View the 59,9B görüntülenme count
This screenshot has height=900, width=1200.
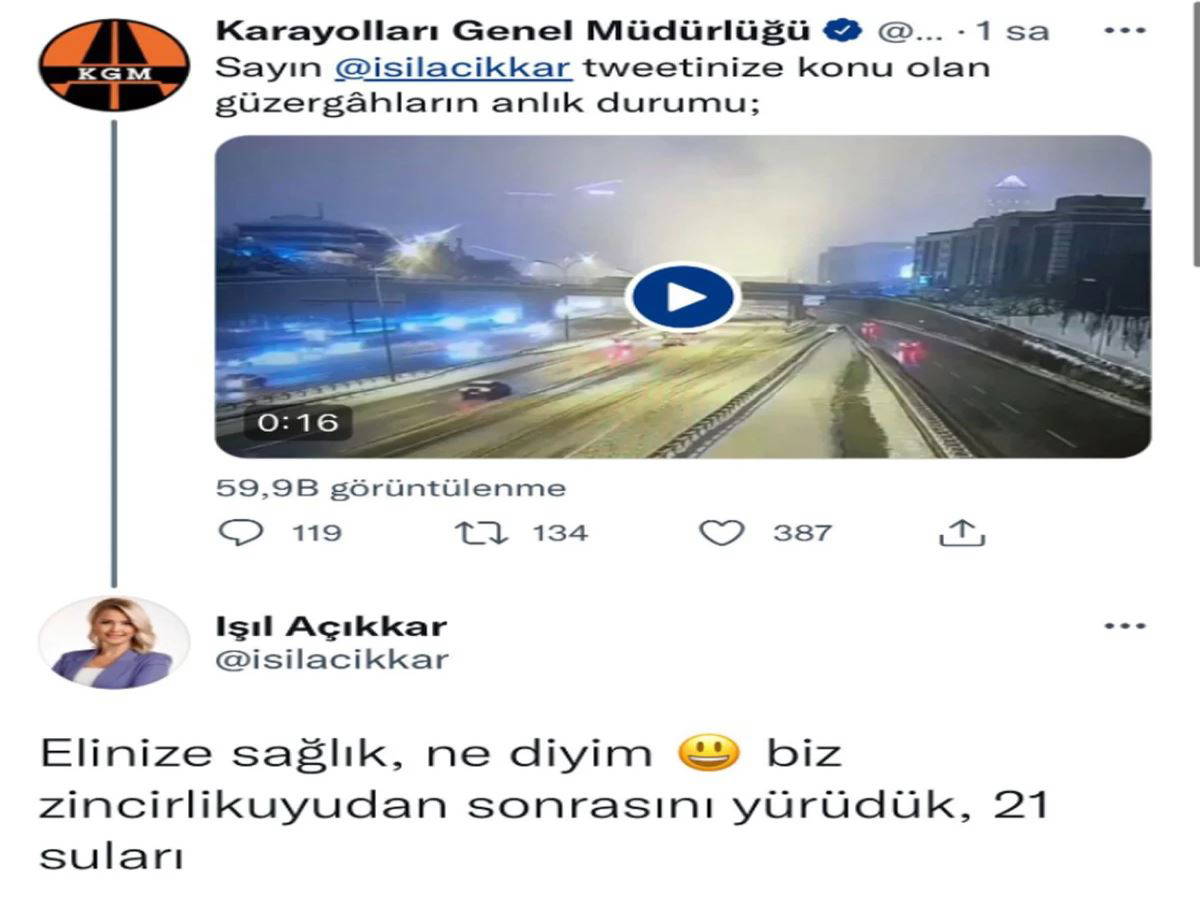click(391, 488)
